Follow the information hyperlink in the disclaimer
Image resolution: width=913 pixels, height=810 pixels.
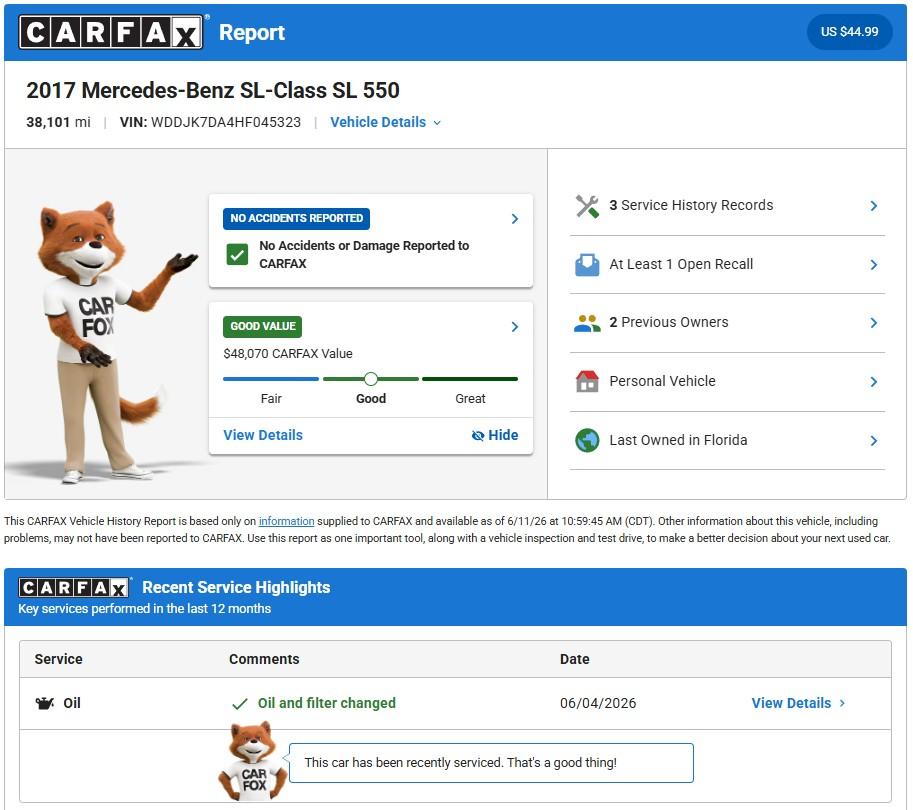(x=286, y=521)
